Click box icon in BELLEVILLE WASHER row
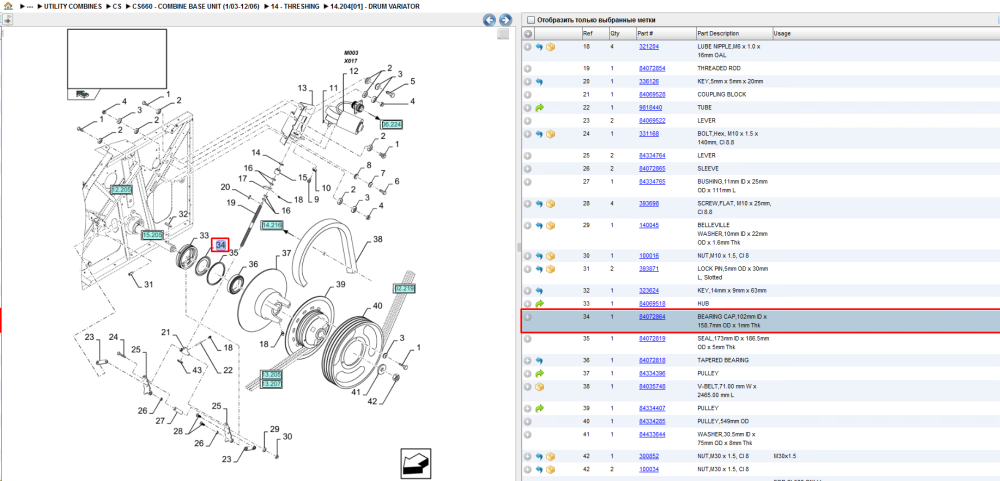The image size is (1000, 481). click(x=550, y=225)
